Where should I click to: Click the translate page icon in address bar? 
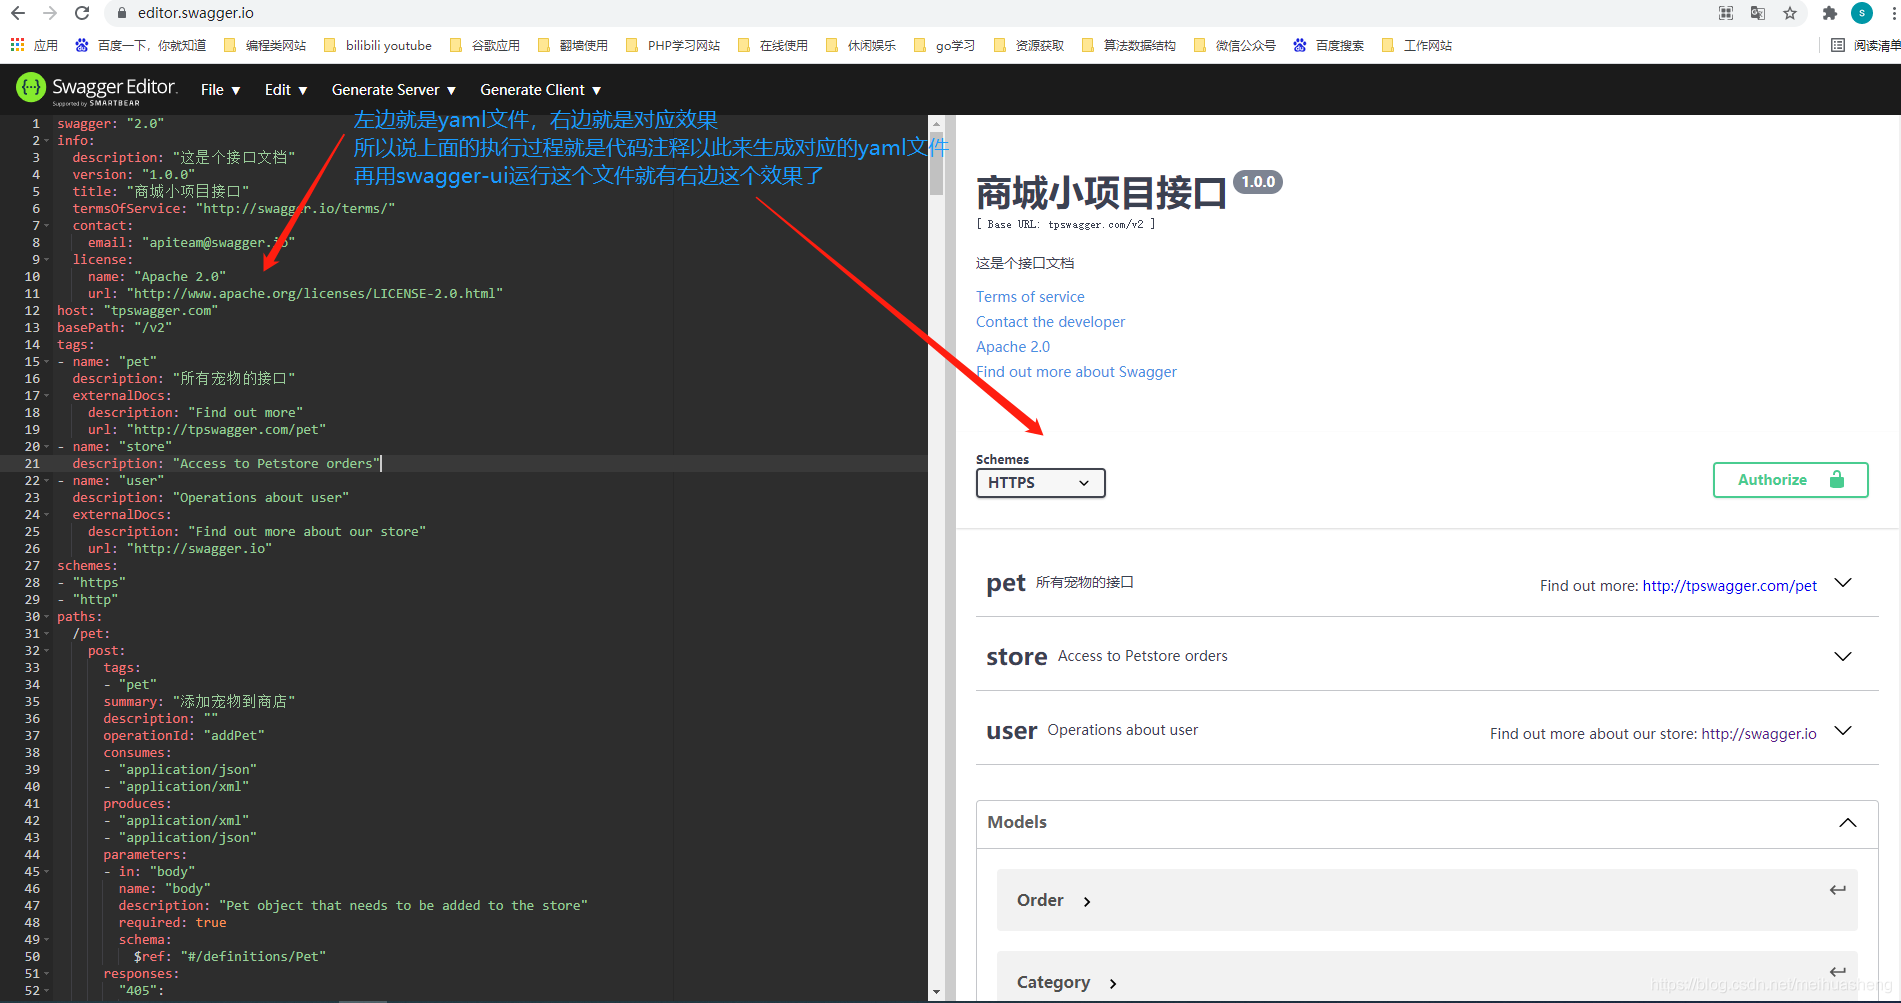click(x=1757, y=13)
